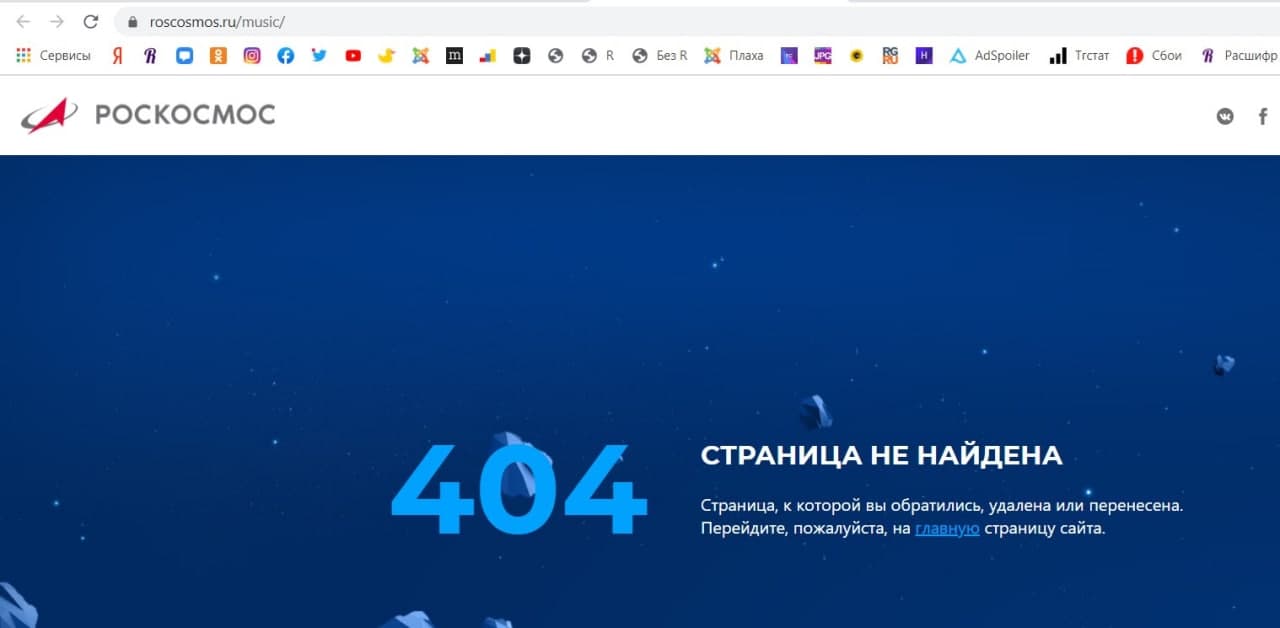Open the Twitter bookmark
Viewport: 1280px width, 628px height.
(x=319, y=56)
